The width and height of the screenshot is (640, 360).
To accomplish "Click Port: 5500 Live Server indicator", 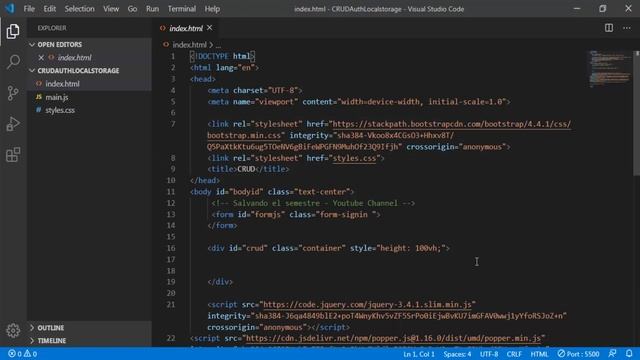I will (578, 354).
